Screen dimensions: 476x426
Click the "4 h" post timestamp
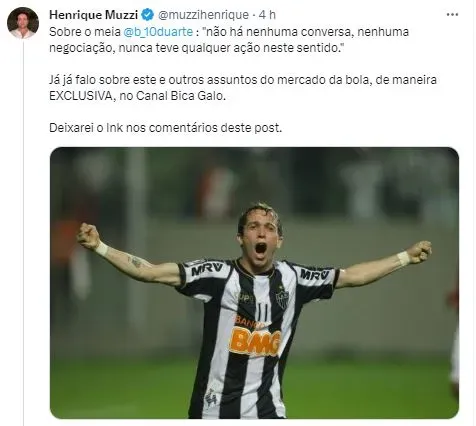[267, 15]
